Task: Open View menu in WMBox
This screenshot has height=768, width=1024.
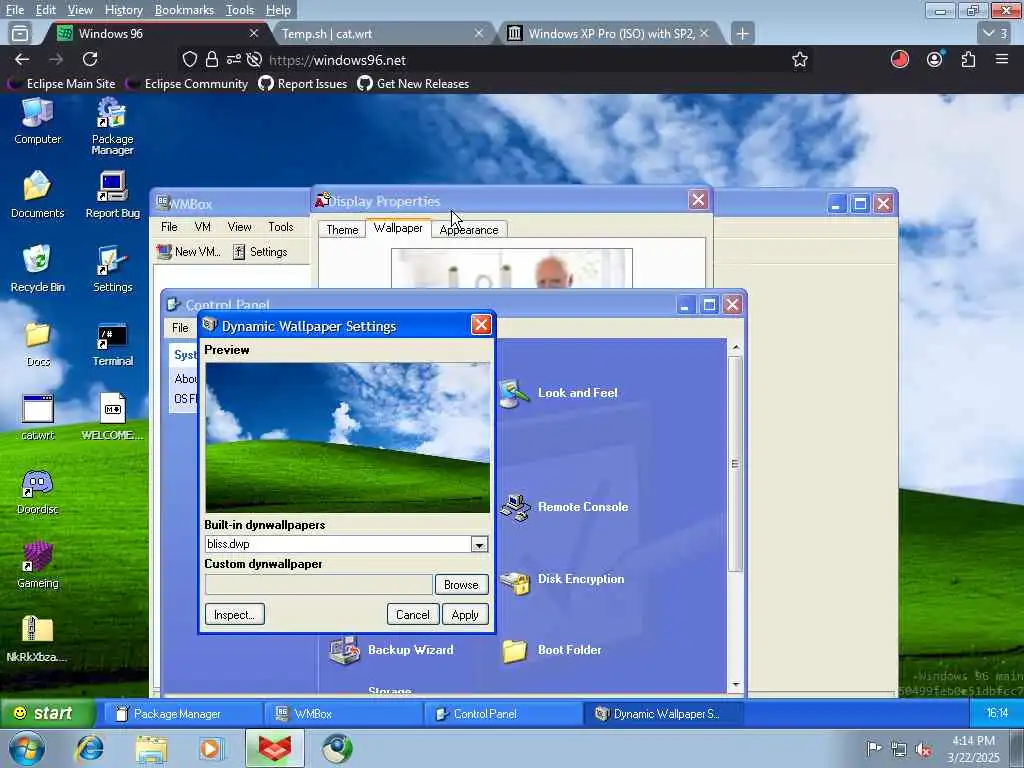Action: click(239, 227)
